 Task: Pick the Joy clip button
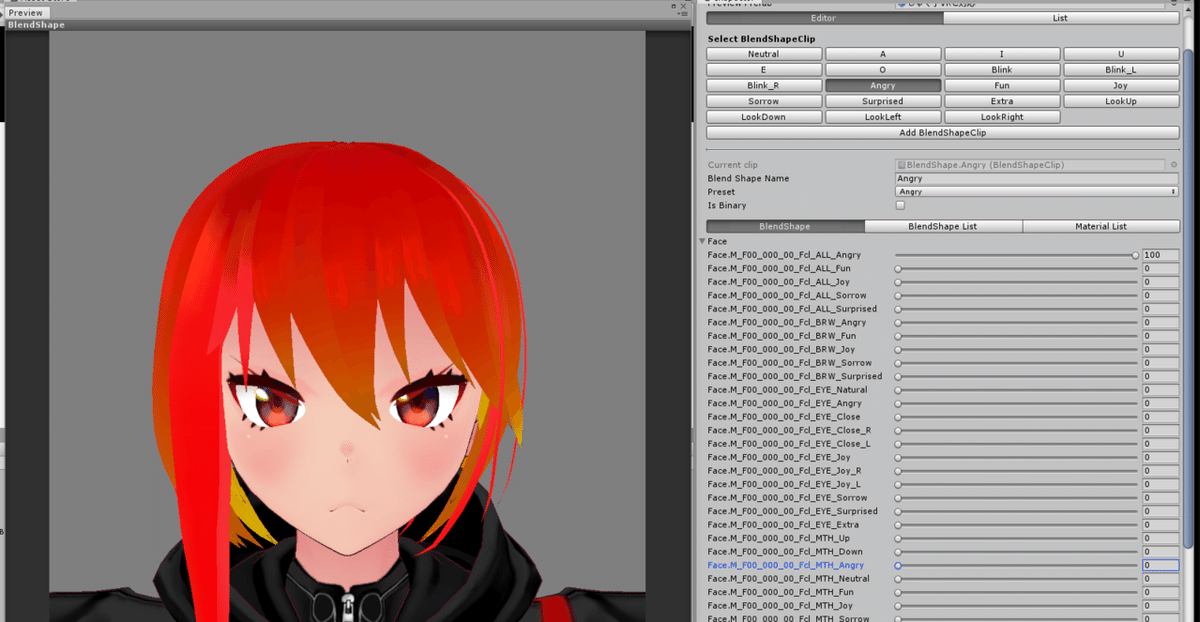point(1121,86)
